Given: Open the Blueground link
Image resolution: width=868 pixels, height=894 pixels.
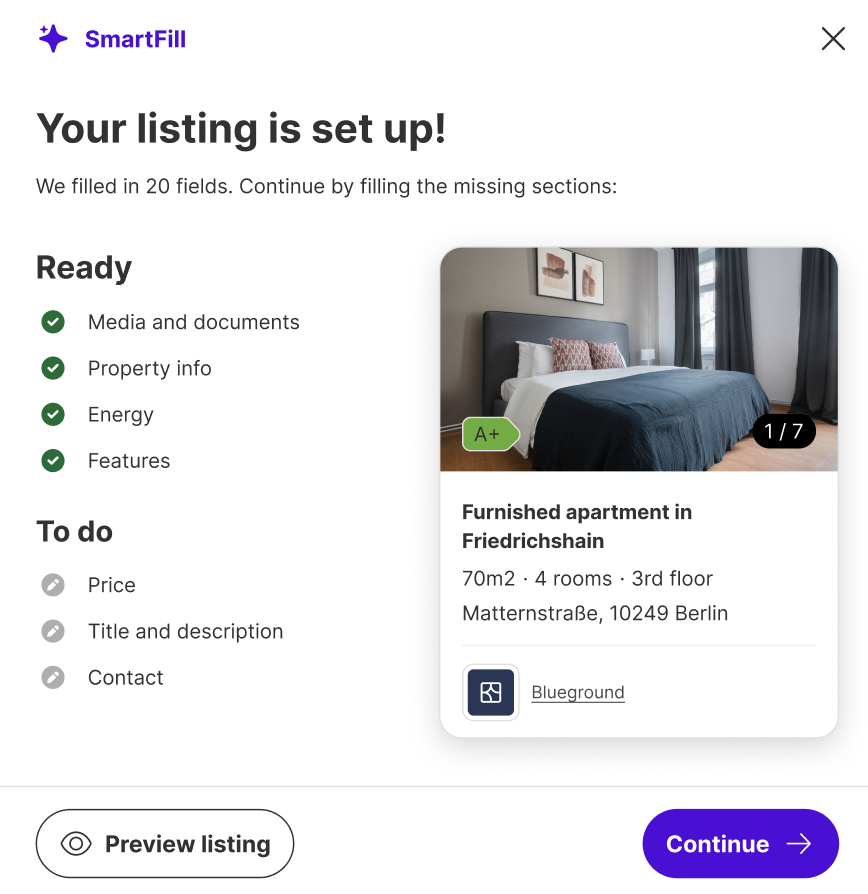Looking at the screenshot, I should (x=578, y=692).
